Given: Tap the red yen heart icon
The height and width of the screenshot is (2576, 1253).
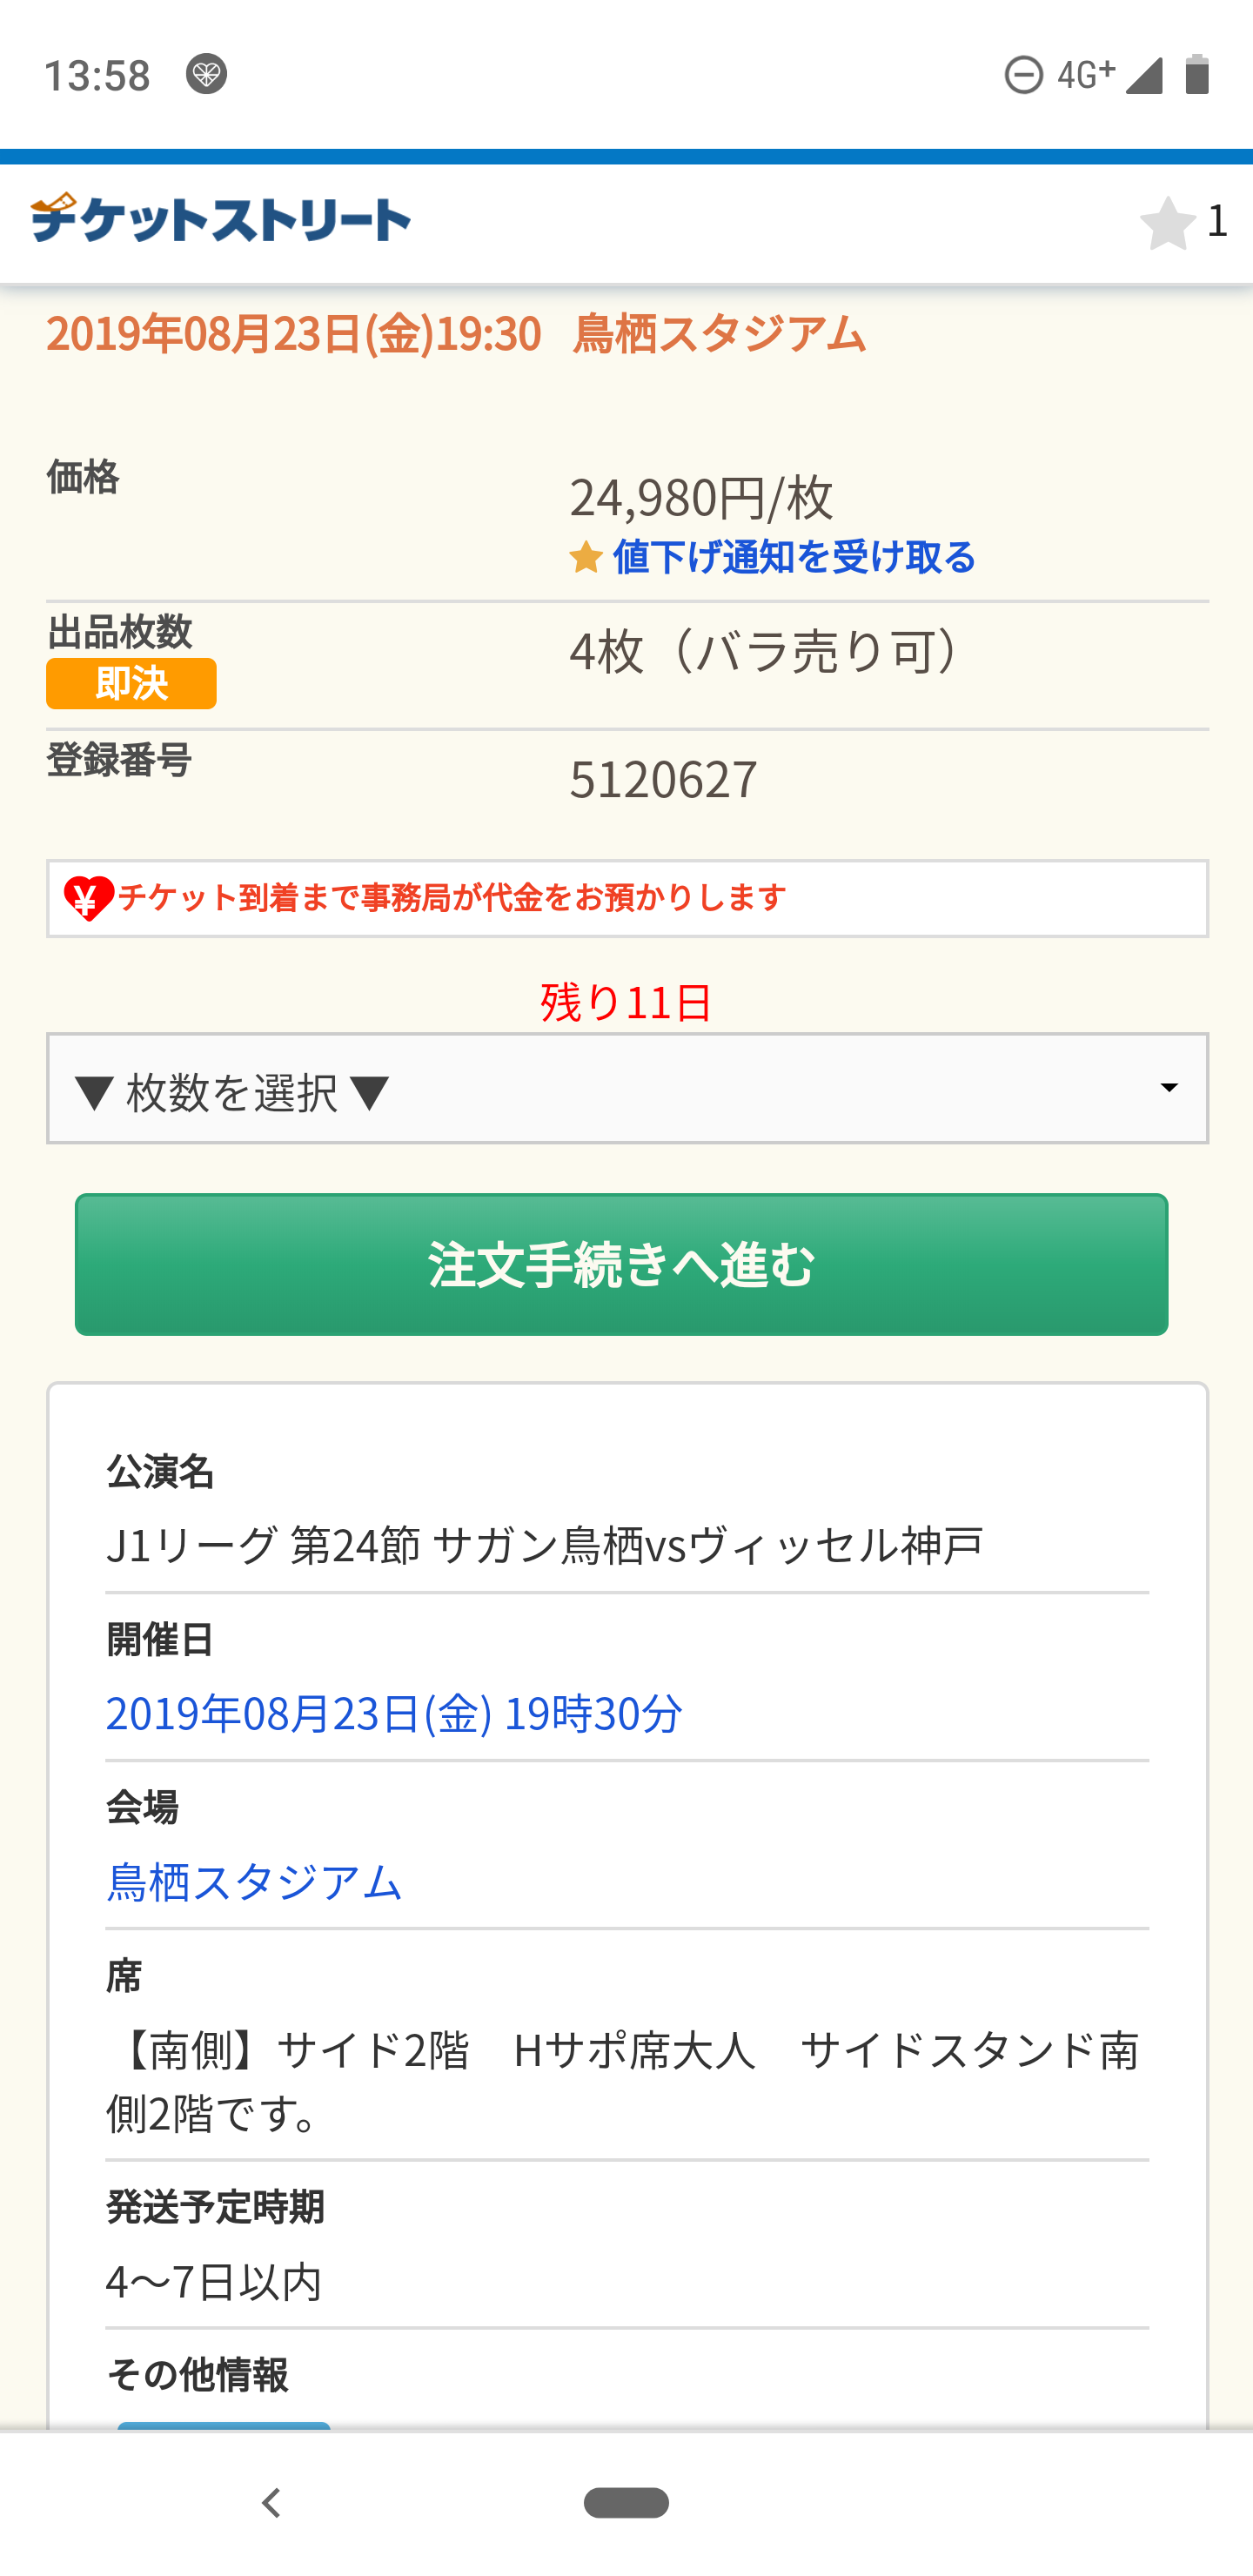Looking at the screenshot, I should 88,898.
